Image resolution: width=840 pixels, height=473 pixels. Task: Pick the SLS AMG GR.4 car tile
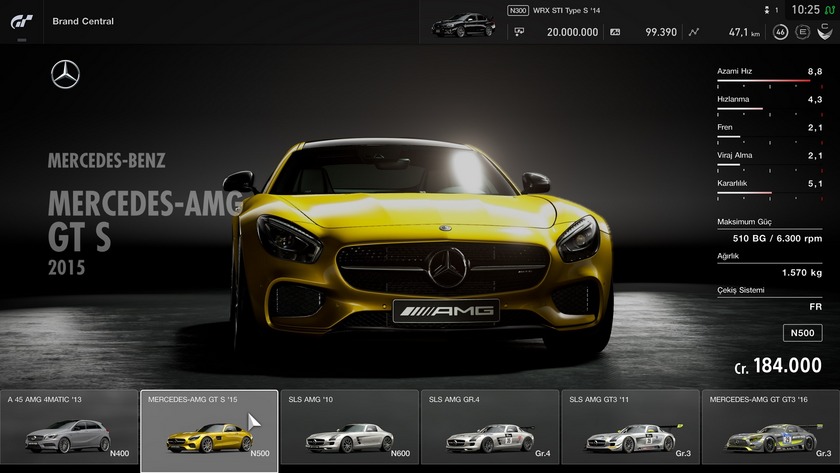(489, 430)
